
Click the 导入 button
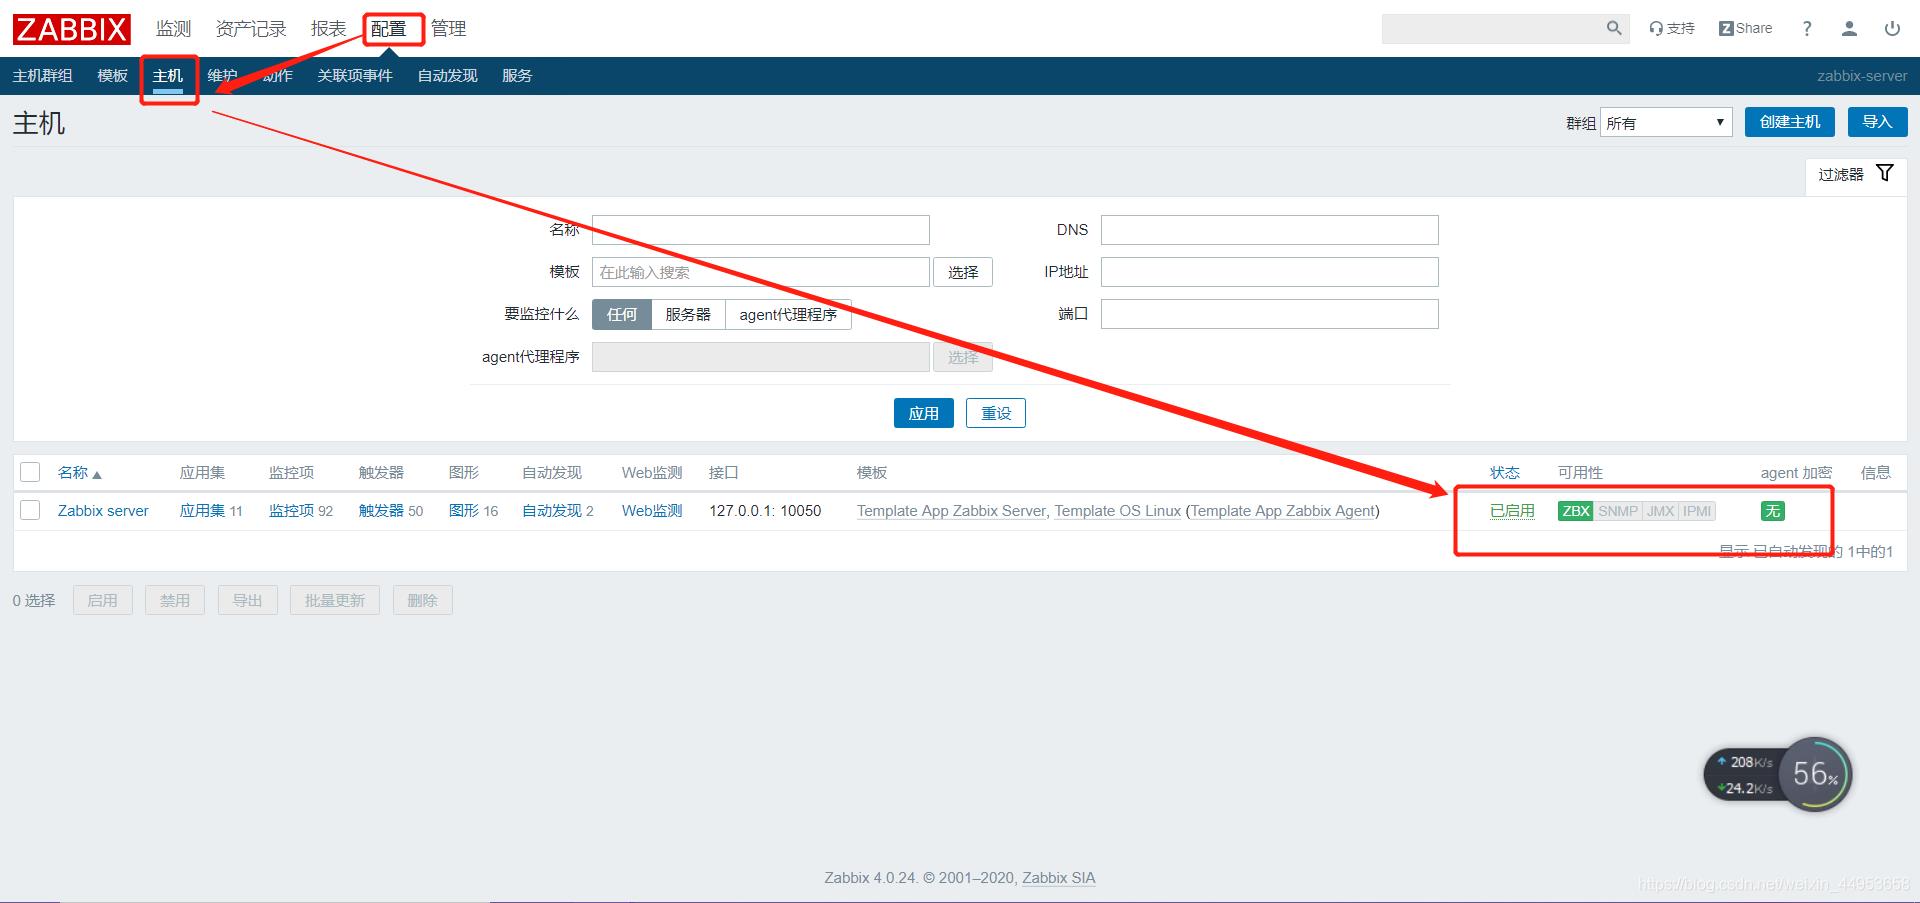click(x=1877, y=122)
